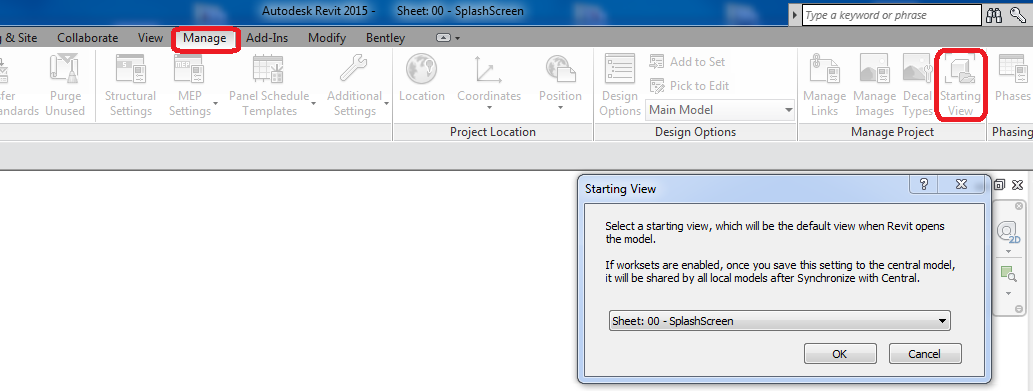Screen dimensions: 1033x391
Task: Select Add to Set
Action: 687,62
